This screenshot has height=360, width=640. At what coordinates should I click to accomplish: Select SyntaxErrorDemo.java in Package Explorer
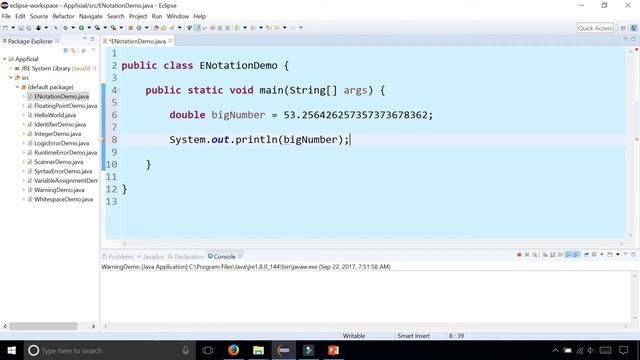(x=62, y=171)
